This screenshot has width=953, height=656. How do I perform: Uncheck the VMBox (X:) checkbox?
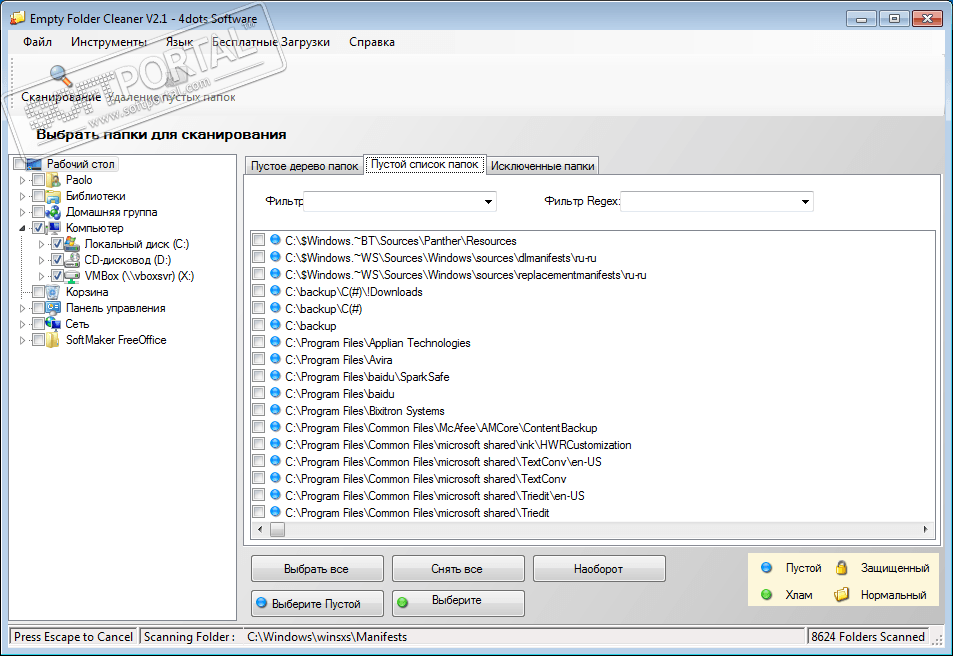tap(57, 276)
